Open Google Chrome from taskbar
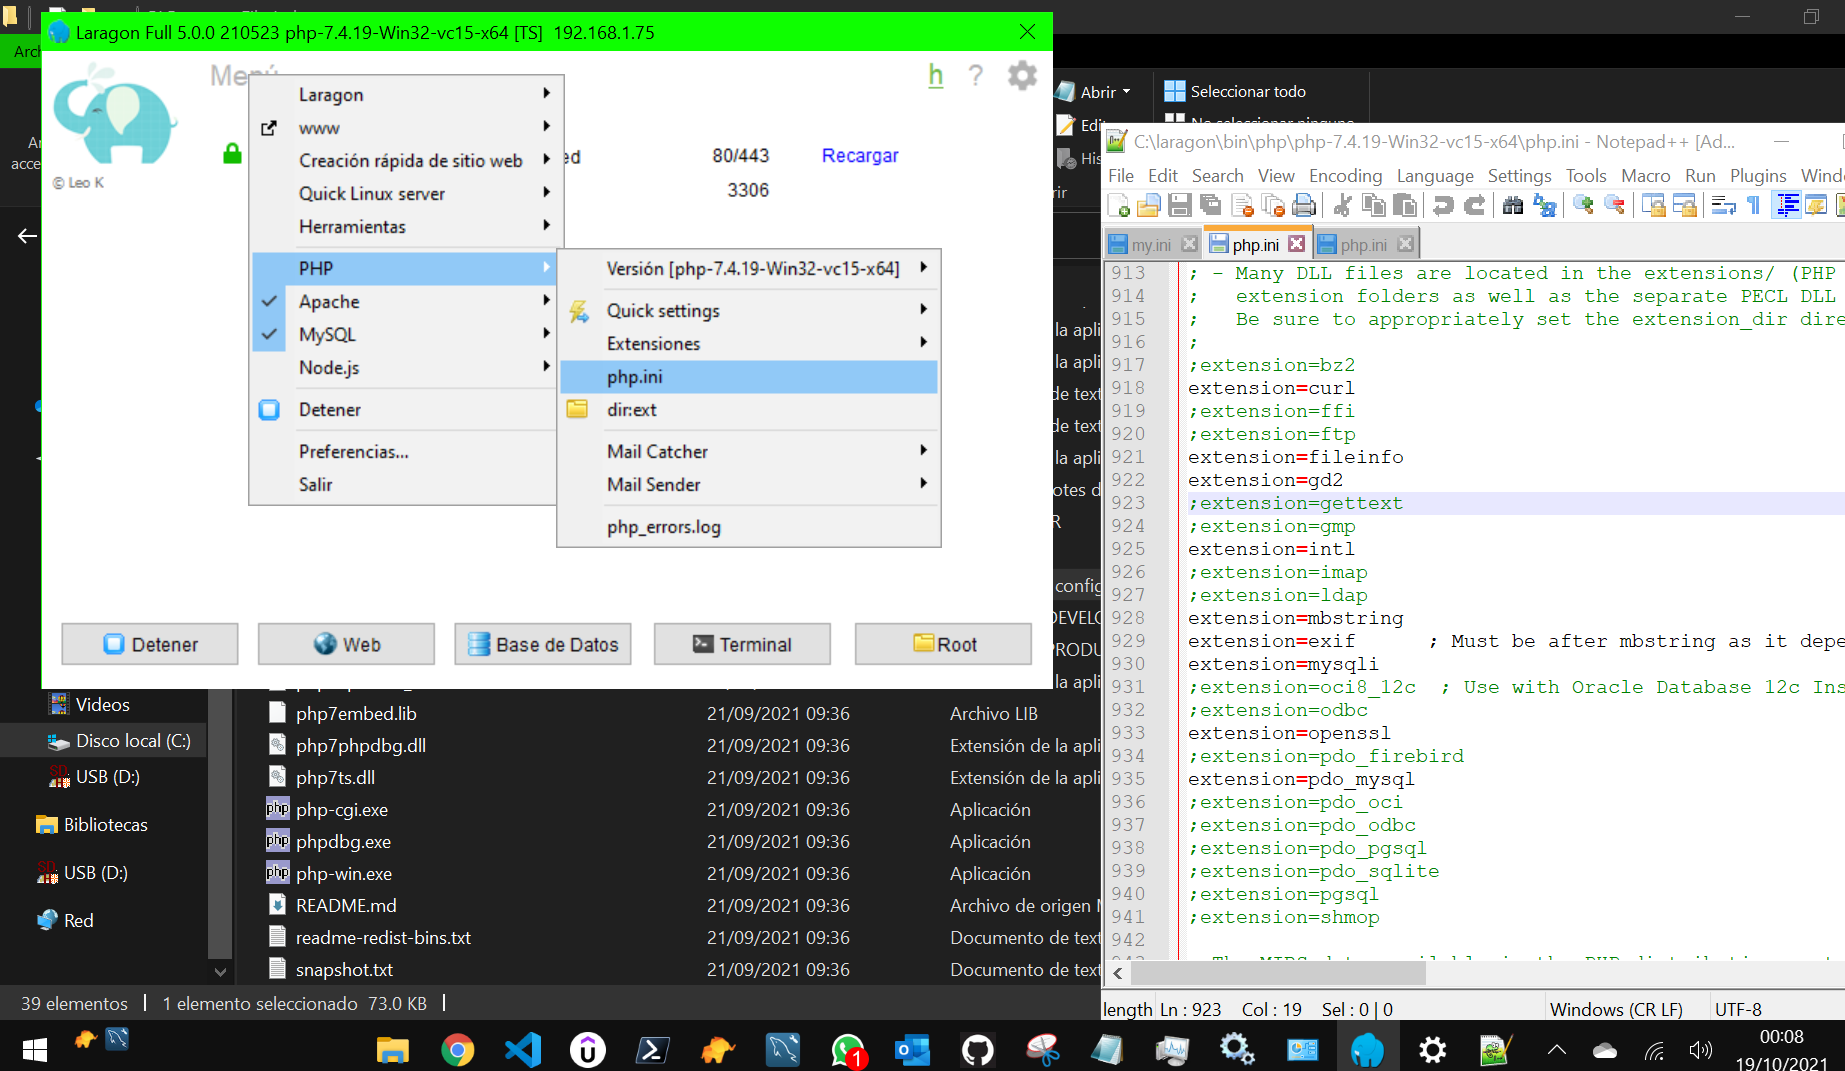This screenshot has width=1845, height=1071. coord(457,1050)
